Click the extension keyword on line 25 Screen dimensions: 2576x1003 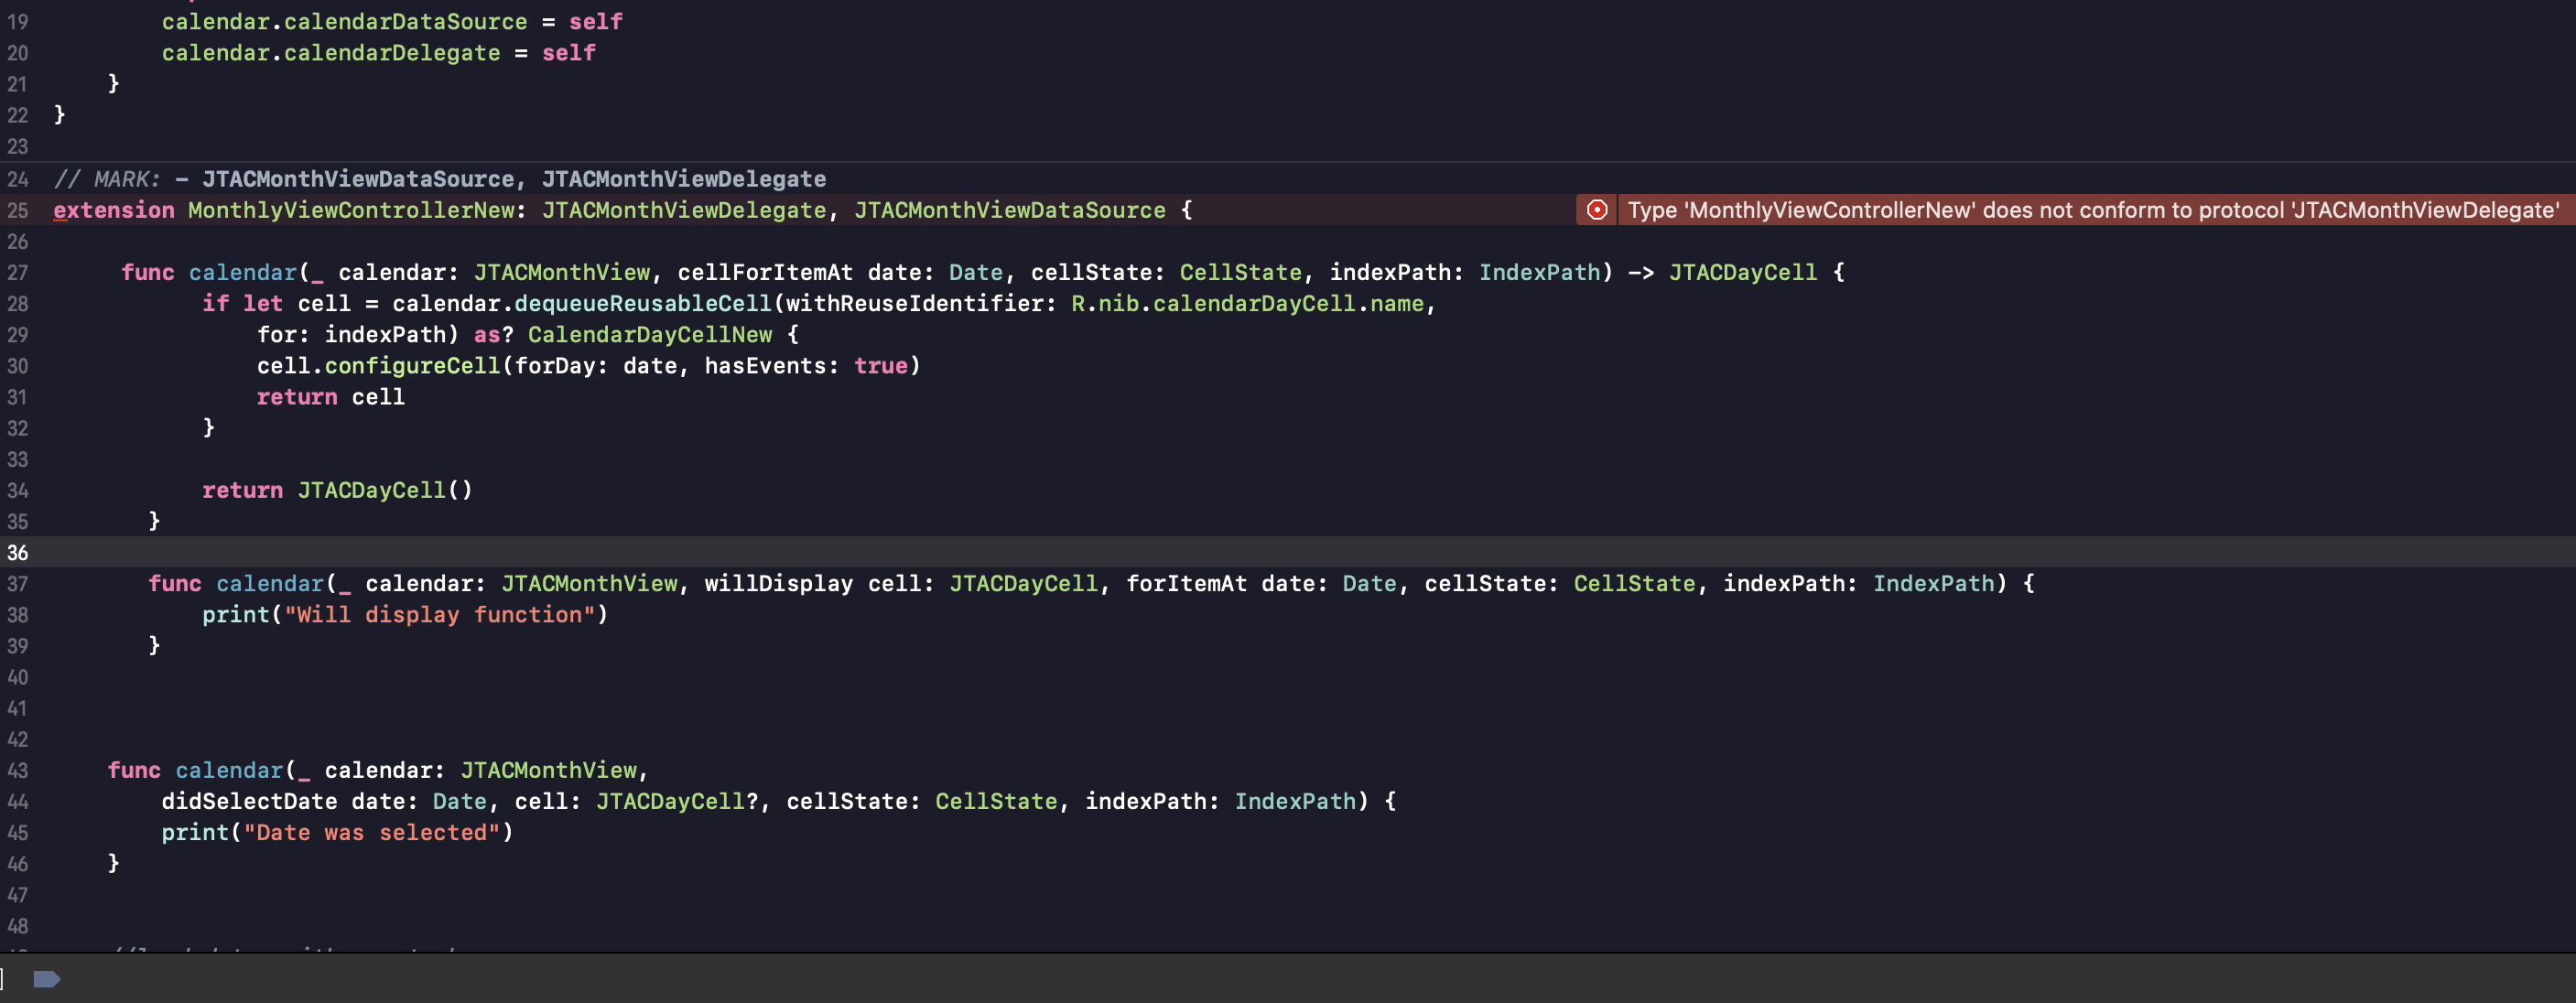click(x=113, y=210)
